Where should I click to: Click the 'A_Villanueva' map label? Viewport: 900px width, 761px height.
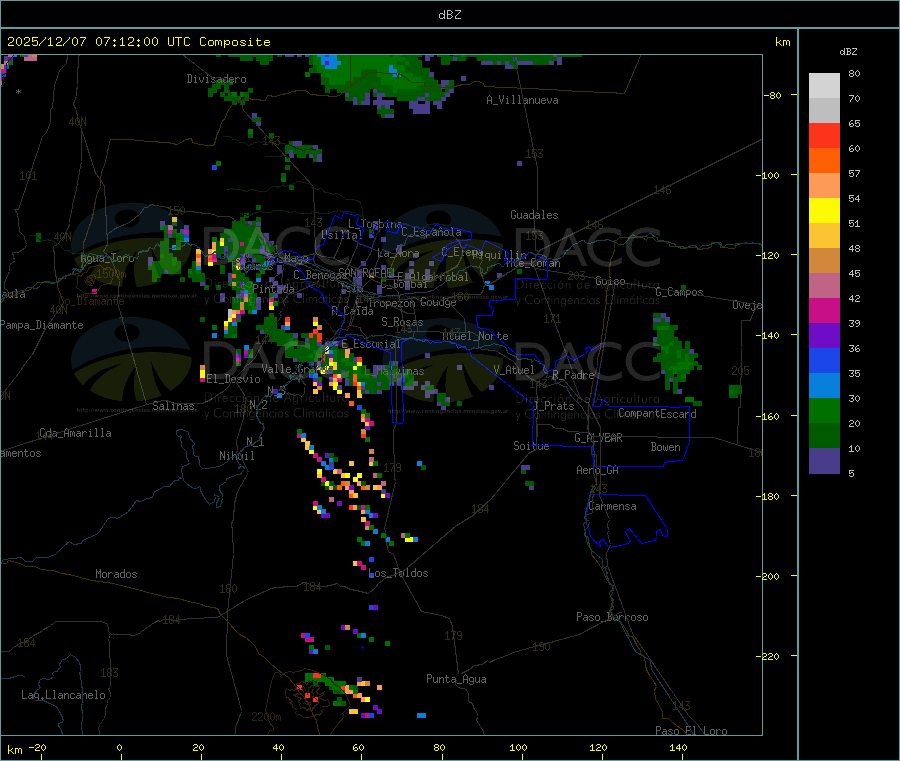click(522, 100)
